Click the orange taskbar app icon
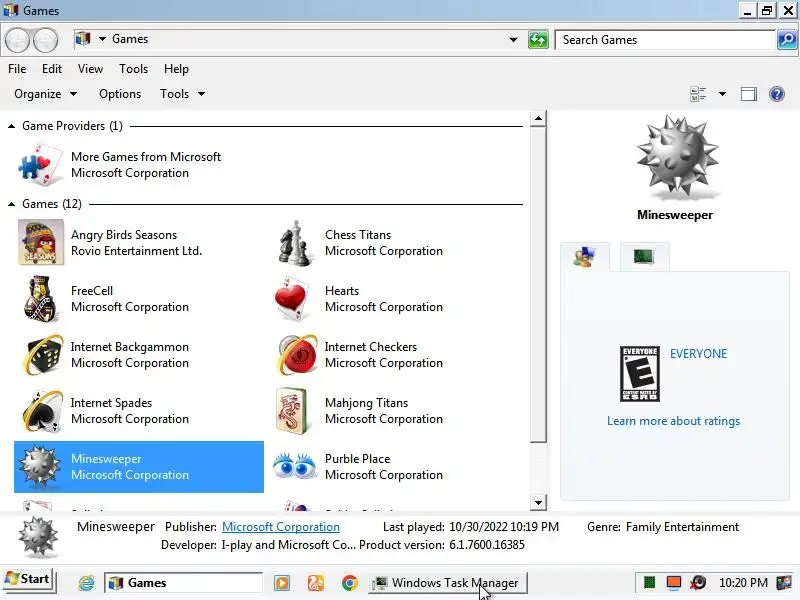This screenshot has height=600, width=800. click(x=316, y=583)
